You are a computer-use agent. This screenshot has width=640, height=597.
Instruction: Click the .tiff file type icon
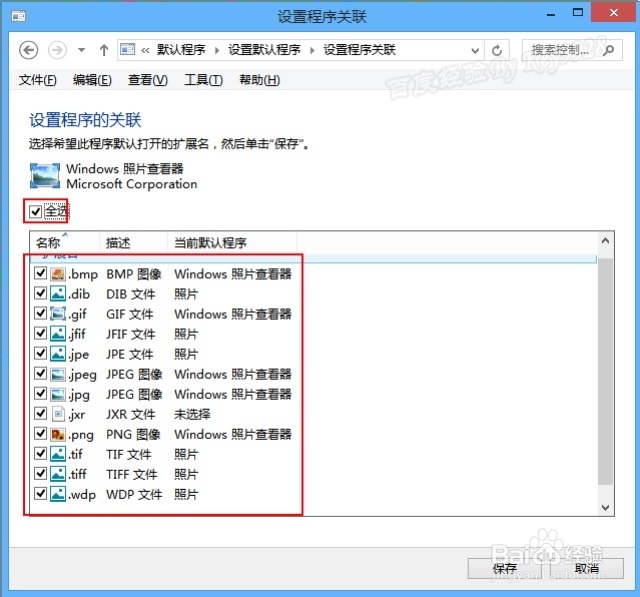58,474
